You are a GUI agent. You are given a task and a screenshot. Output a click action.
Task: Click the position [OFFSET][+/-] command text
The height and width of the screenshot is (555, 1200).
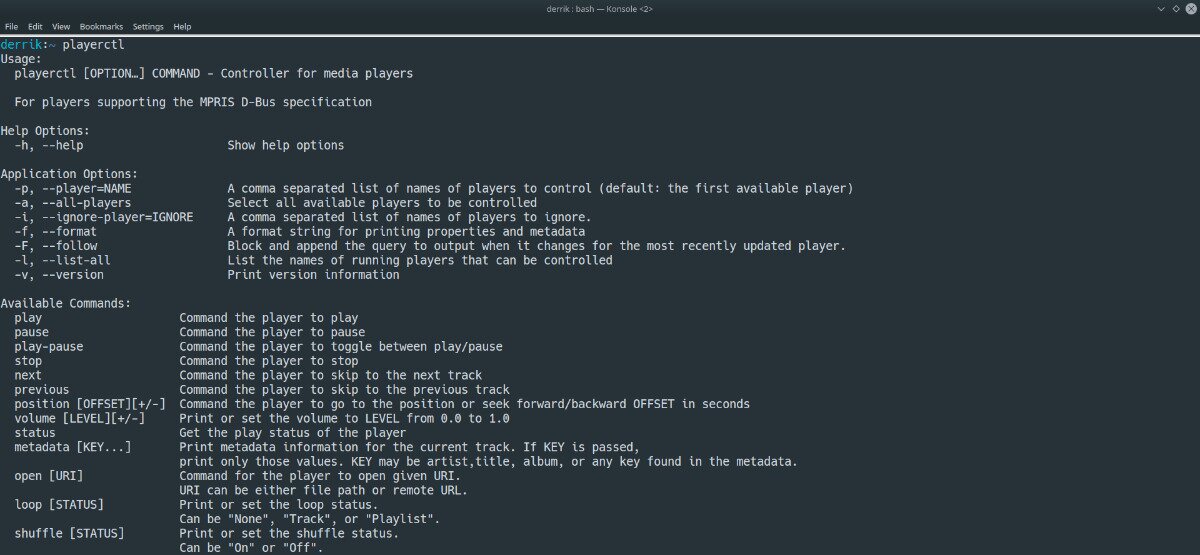coord(90,404)
